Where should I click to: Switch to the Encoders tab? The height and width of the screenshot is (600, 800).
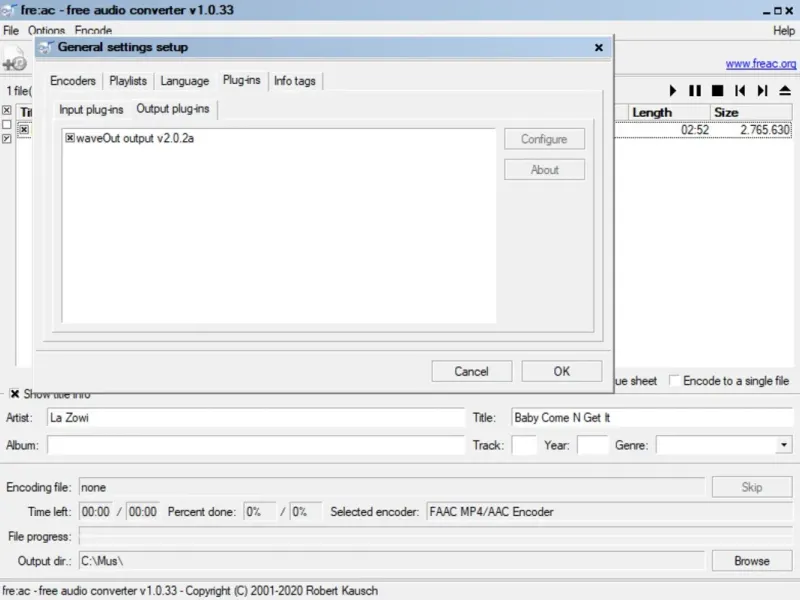point(72,81)
